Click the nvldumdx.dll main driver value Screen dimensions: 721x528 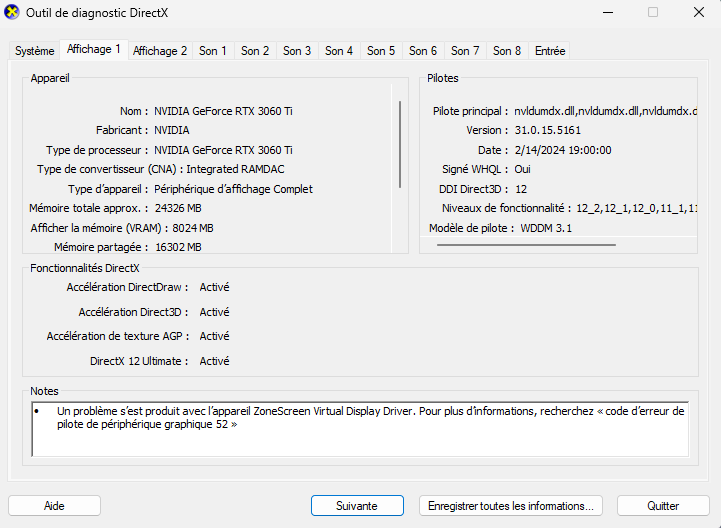pos(605,111)
